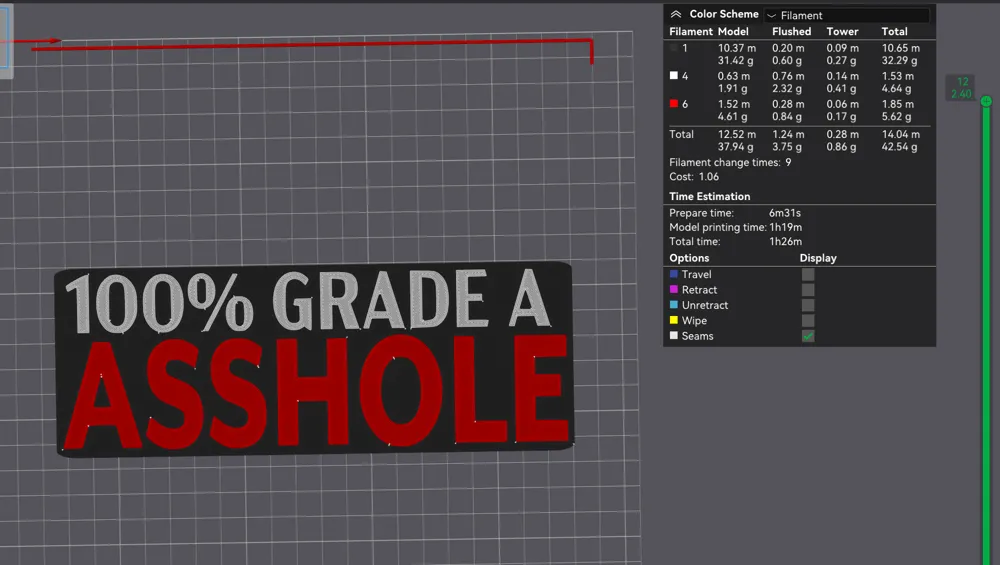Click the Tower column header
This screenshot has height=565, width=1000.
tap(842, 31)
